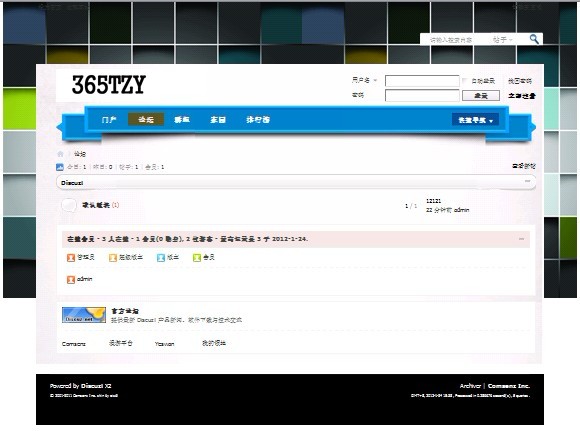Open the 排行榜 navigation tab
580x431 pixels.
(258, 119)
